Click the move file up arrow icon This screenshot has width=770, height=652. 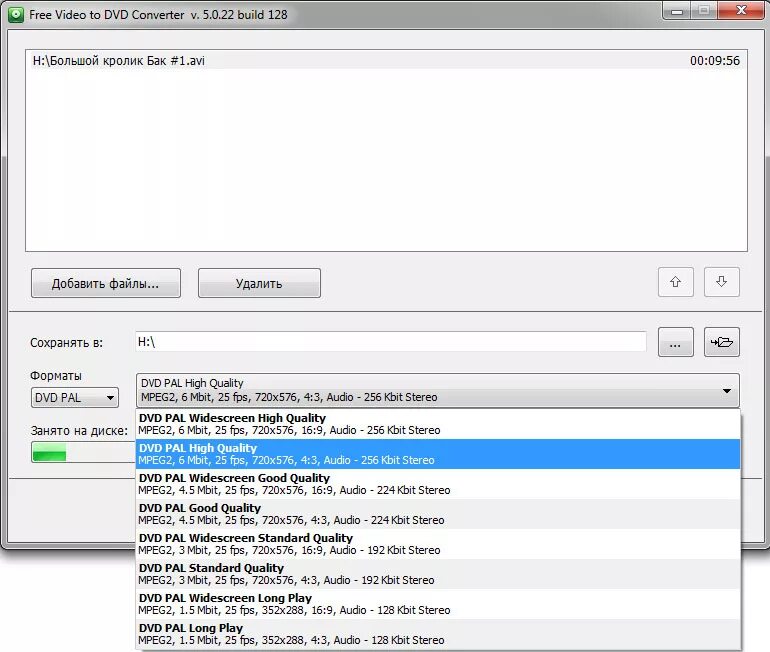(676, 282)
